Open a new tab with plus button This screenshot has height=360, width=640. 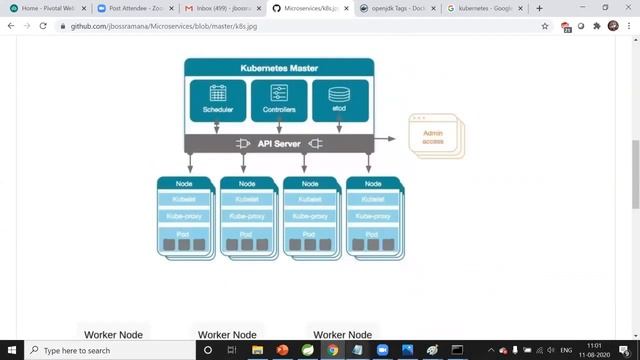pos(539,8)
